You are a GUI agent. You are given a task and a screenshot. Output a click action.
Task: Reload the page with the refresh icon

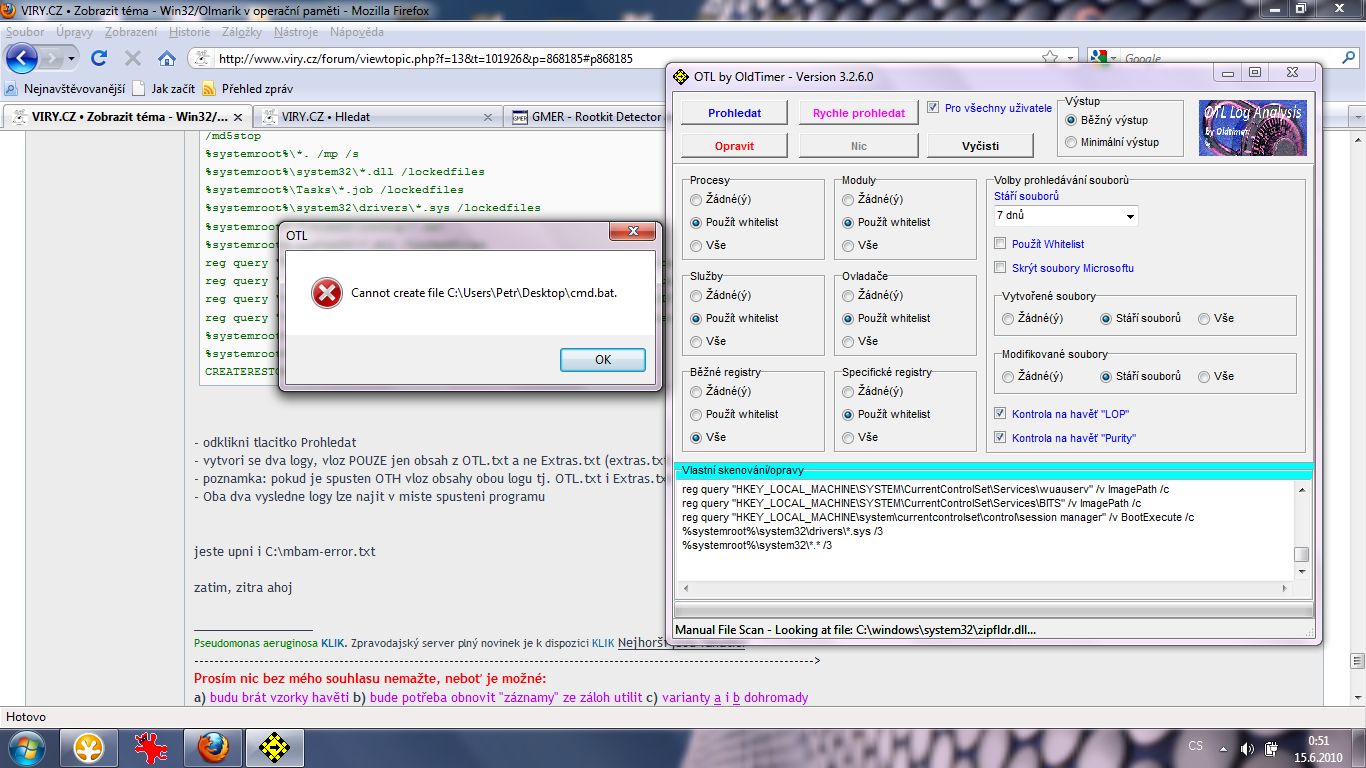click(x=98, y=58)
